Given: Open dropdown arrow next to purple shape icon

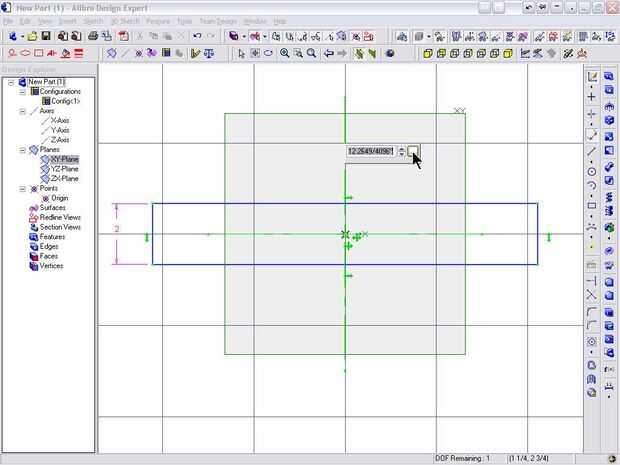Looking at the screenshot, I should click(x=244, y=37).
